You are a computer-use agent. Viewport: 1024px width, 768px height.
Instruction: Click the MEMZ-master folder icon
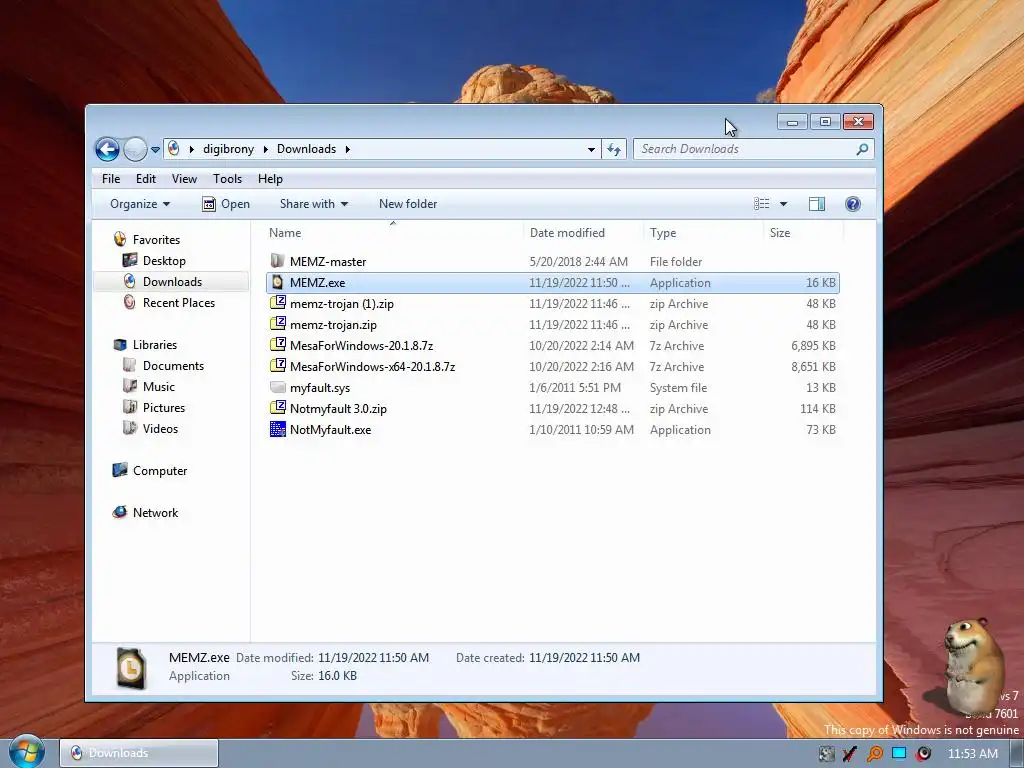(278, 261)
